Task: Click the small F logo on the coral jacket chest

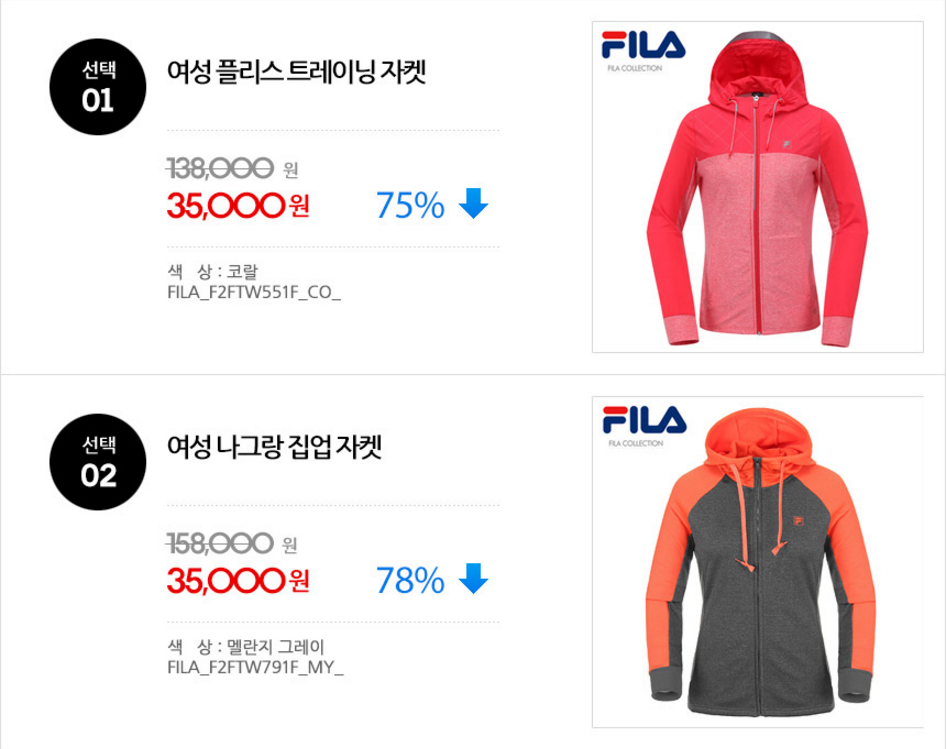Action: [x=788, y=144]
